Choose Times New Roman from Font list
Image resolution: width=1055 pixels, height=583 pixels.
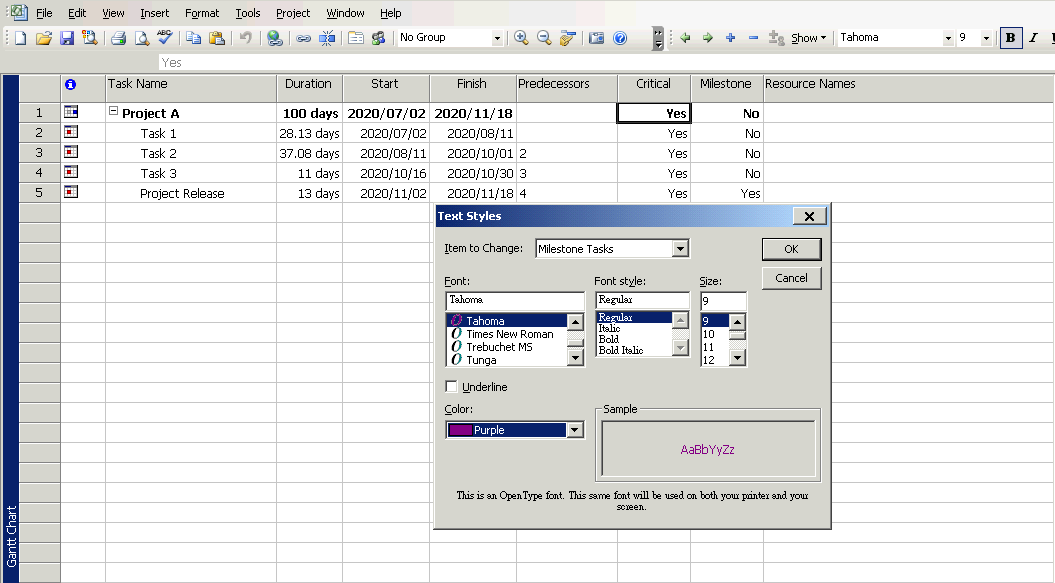pyautogui.click(x=509, y=334)
